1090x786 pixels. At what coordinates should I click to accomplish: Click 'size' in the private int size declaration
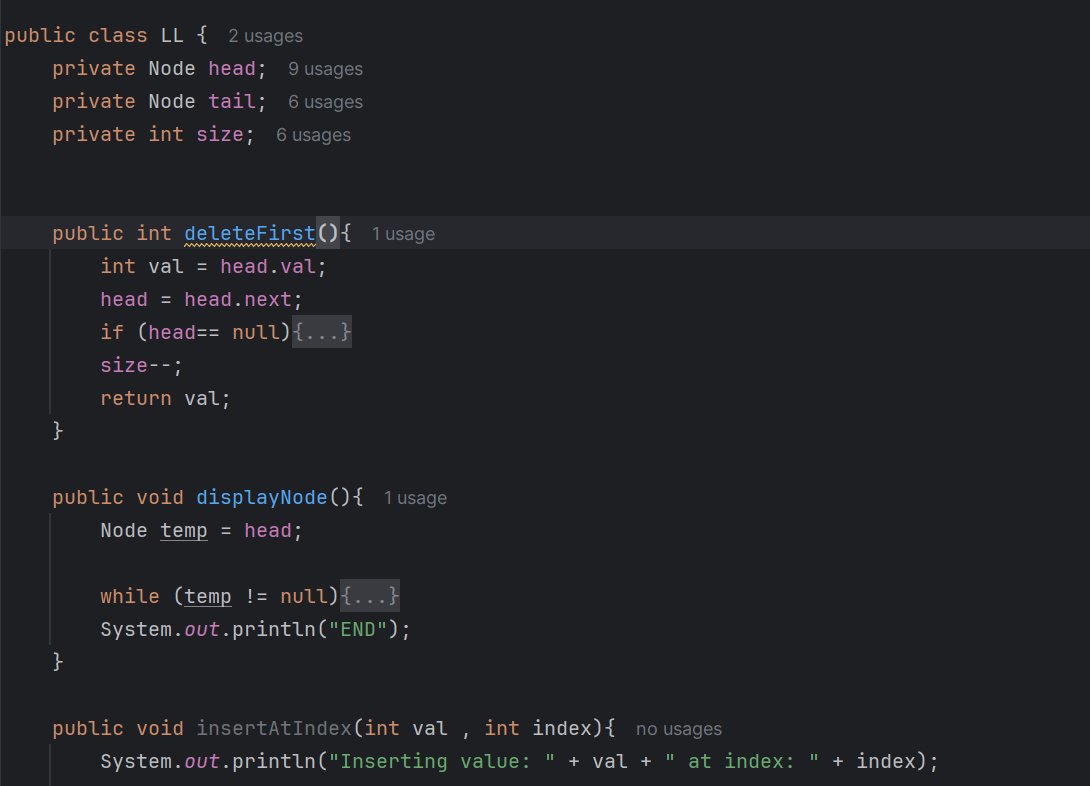pos(220,135)
